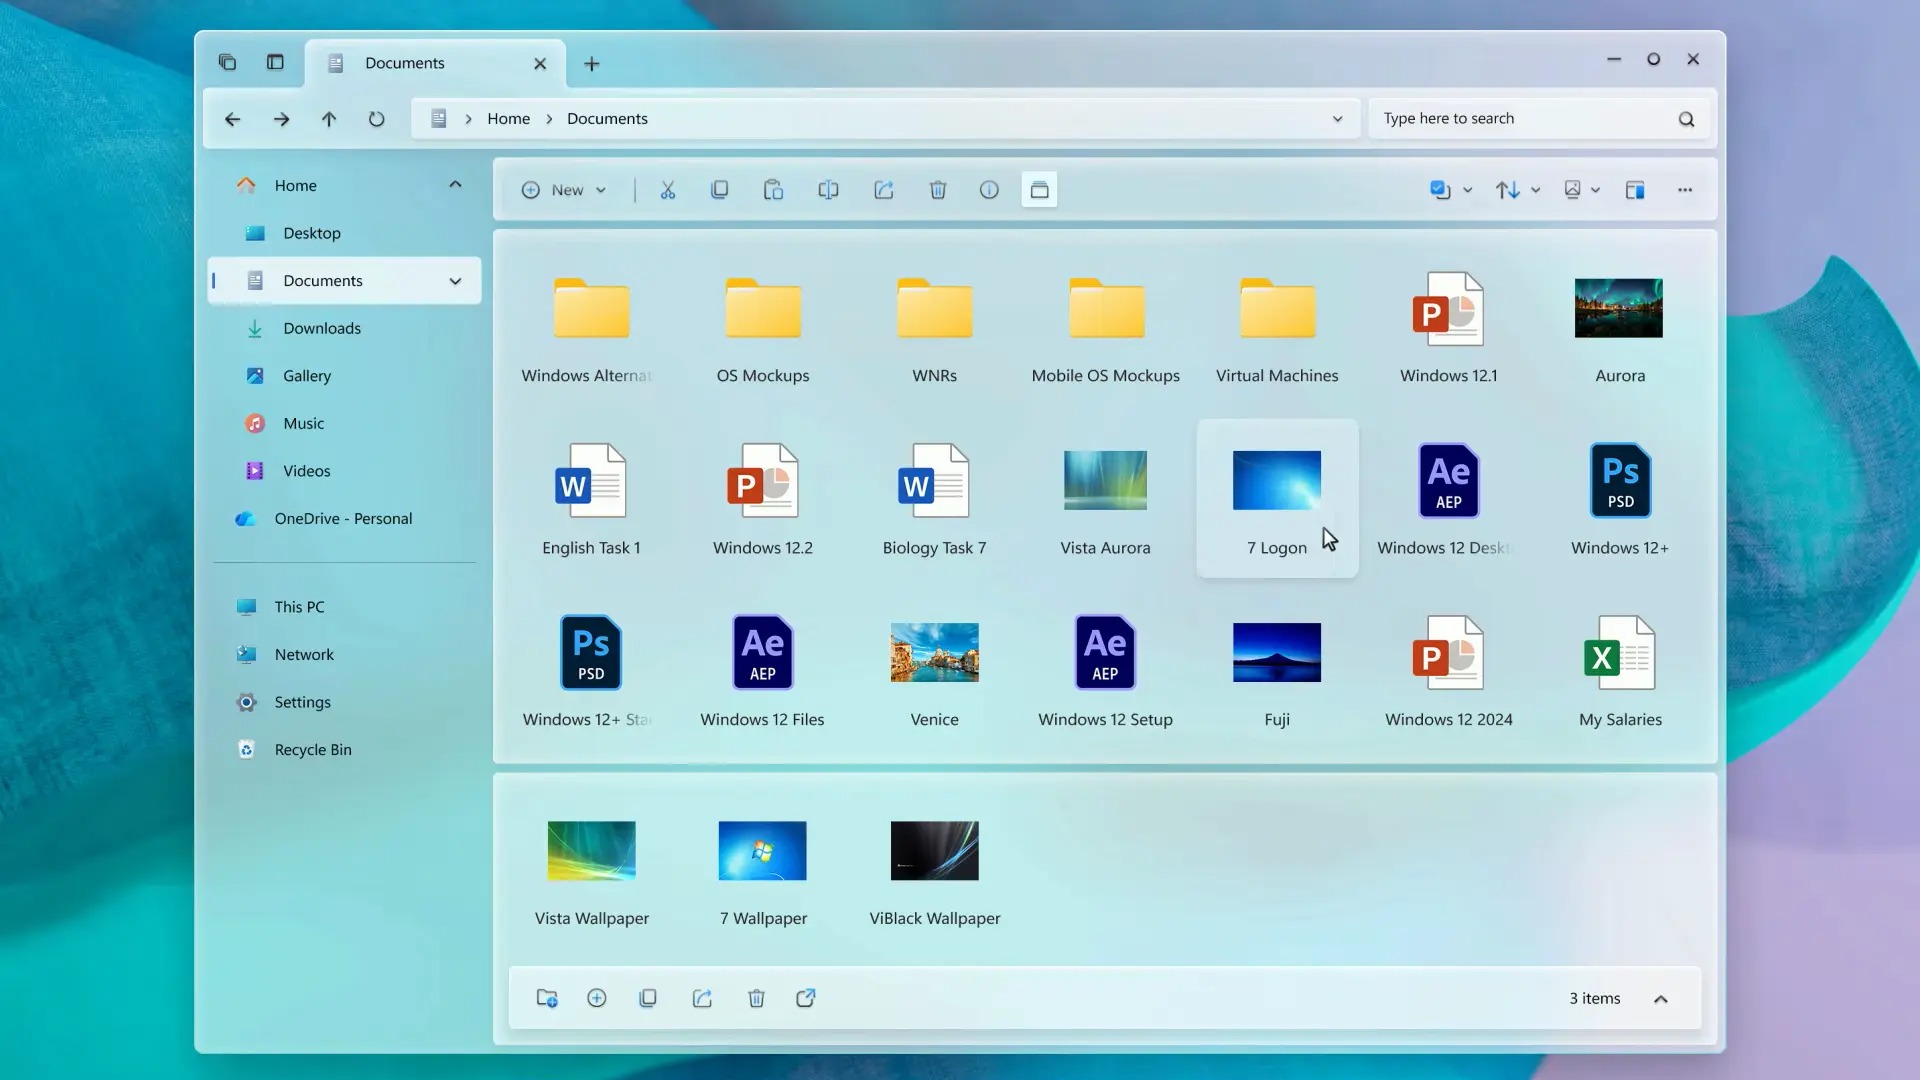
Task: Open the New item dropdown
Action: pos(565,190)
